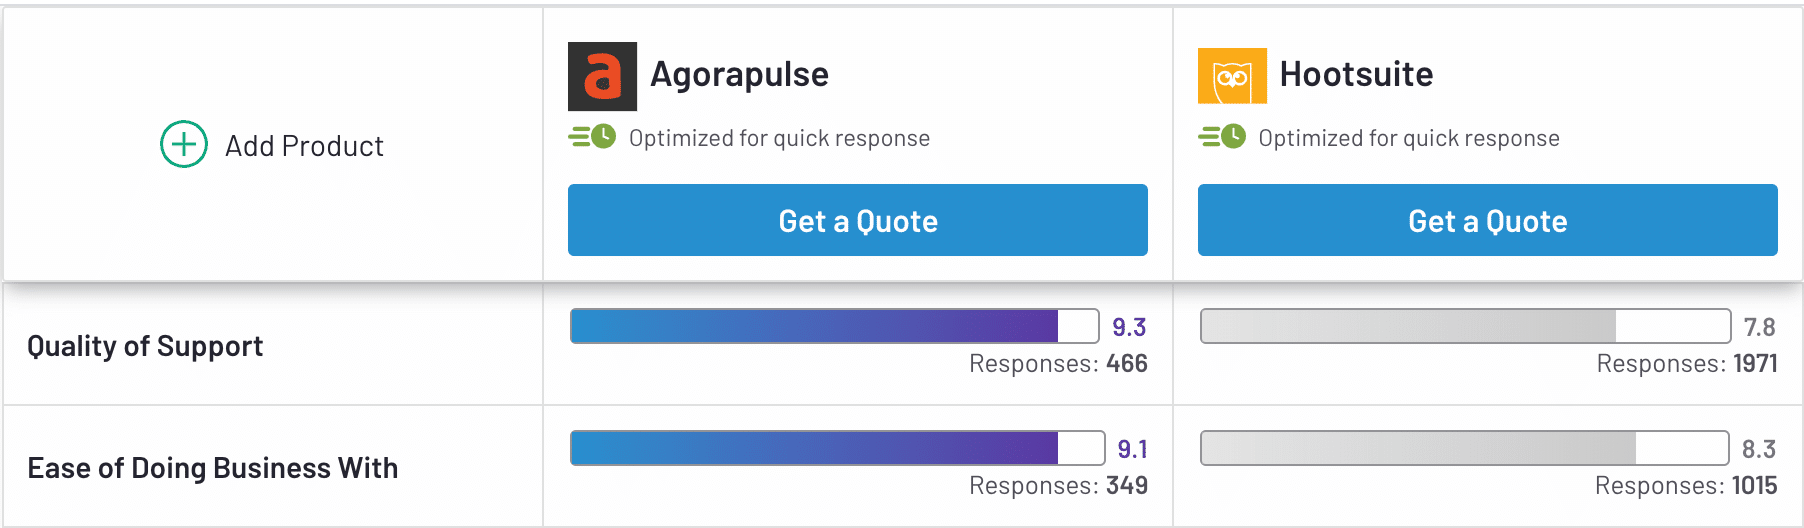Click the green plus Add Product icon
This screenshot has height=528, width=1804.
tap(184, 145)
